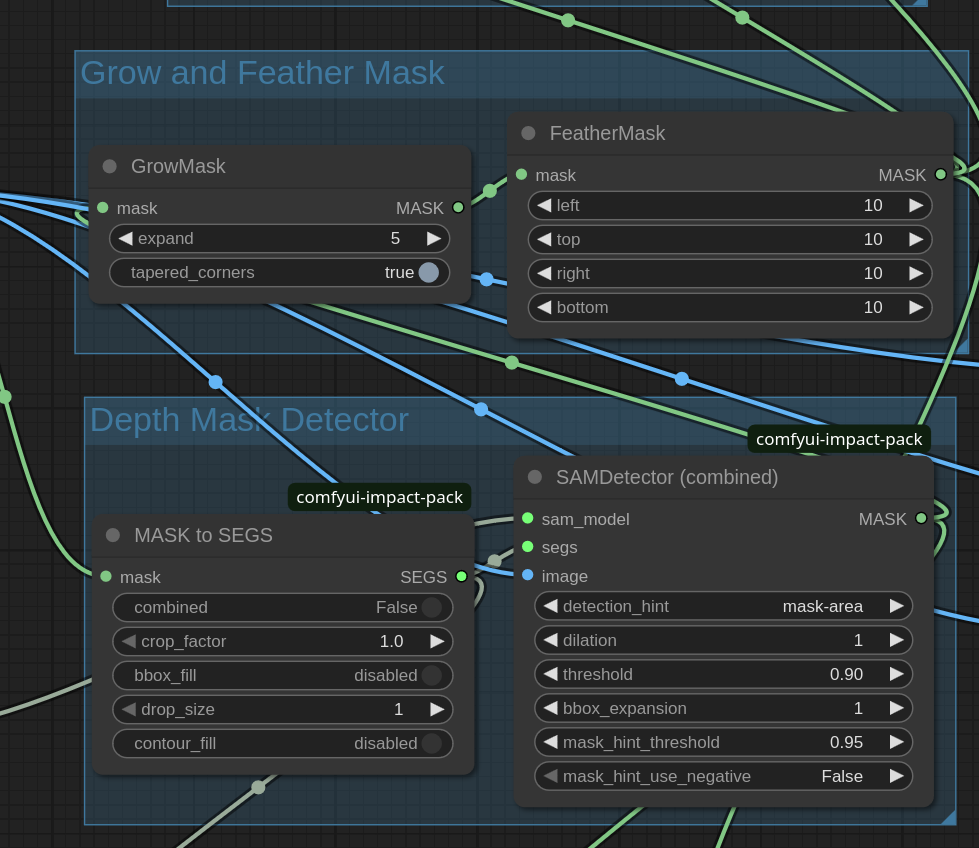Click GrowMask mask input socket
The height and width of the screenshot is (848, 979).
[x=103, y=207]
